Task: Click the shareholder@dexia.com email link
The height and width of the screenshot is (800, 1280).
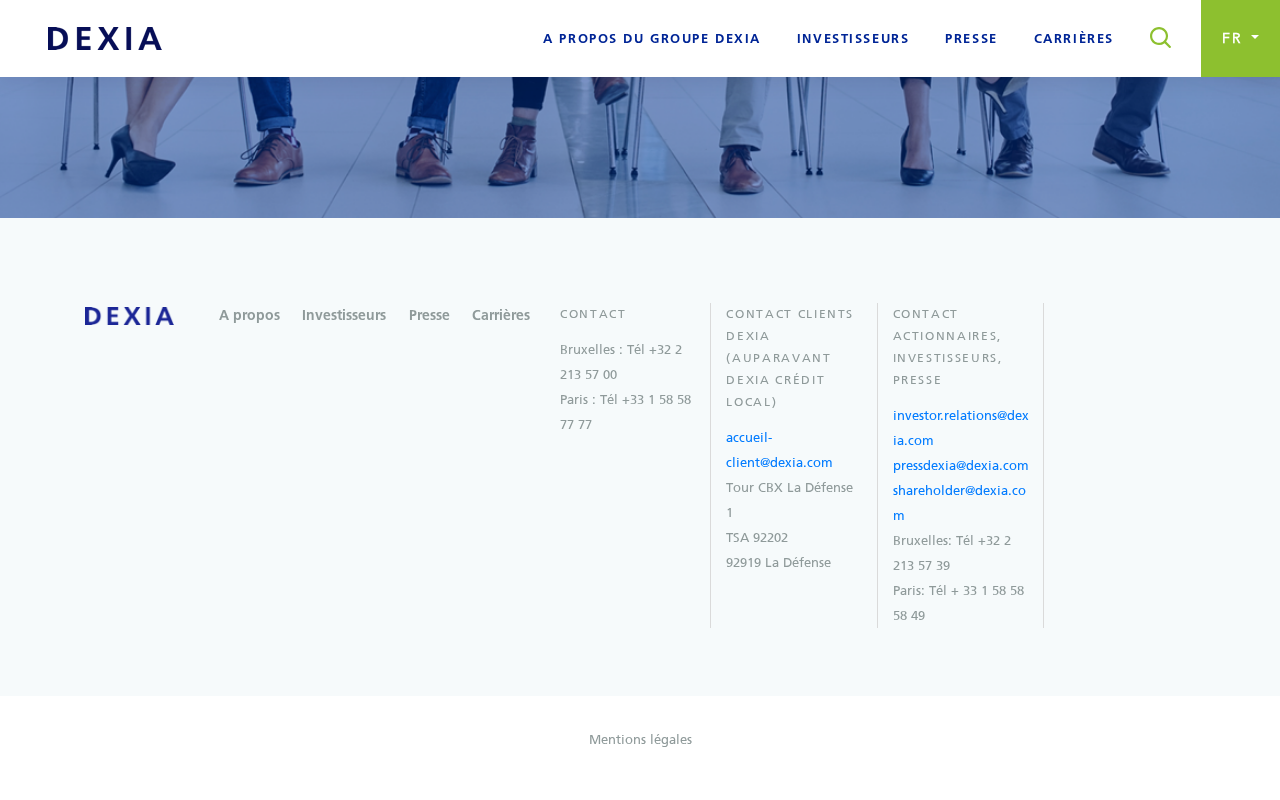Action: tap(960, 503)
